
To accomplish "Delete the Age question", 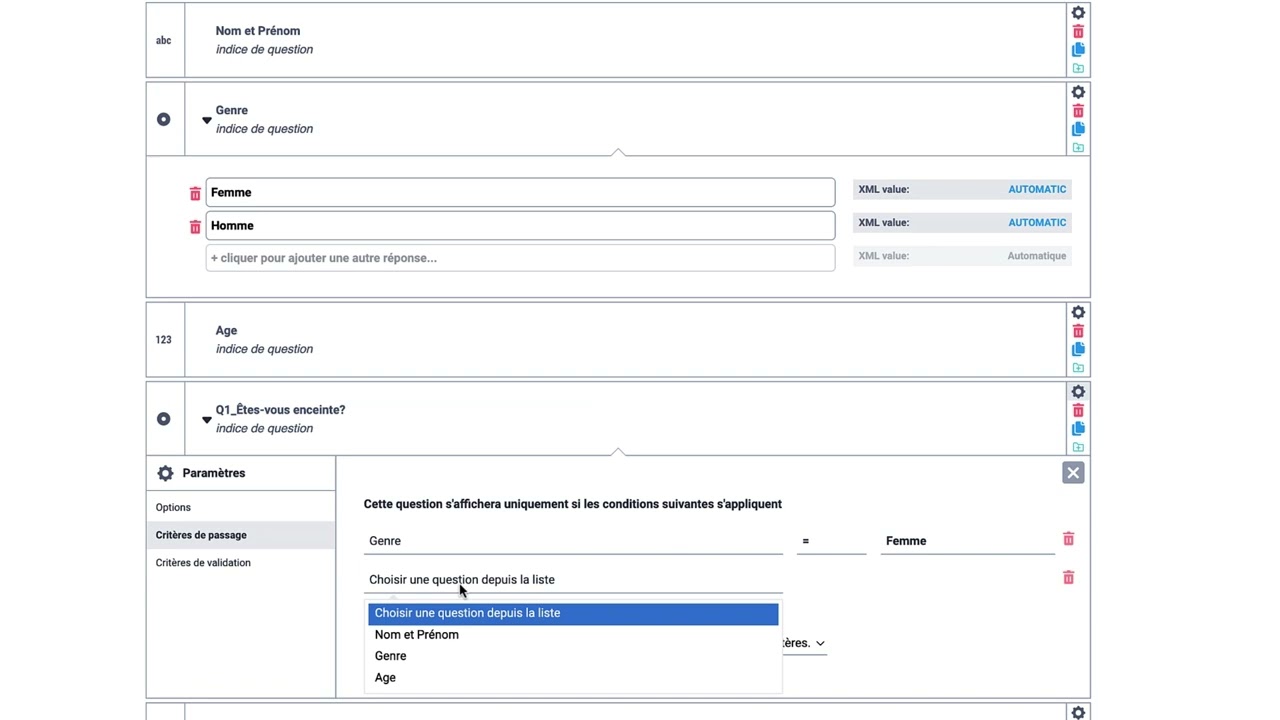I will [1078, 331].
